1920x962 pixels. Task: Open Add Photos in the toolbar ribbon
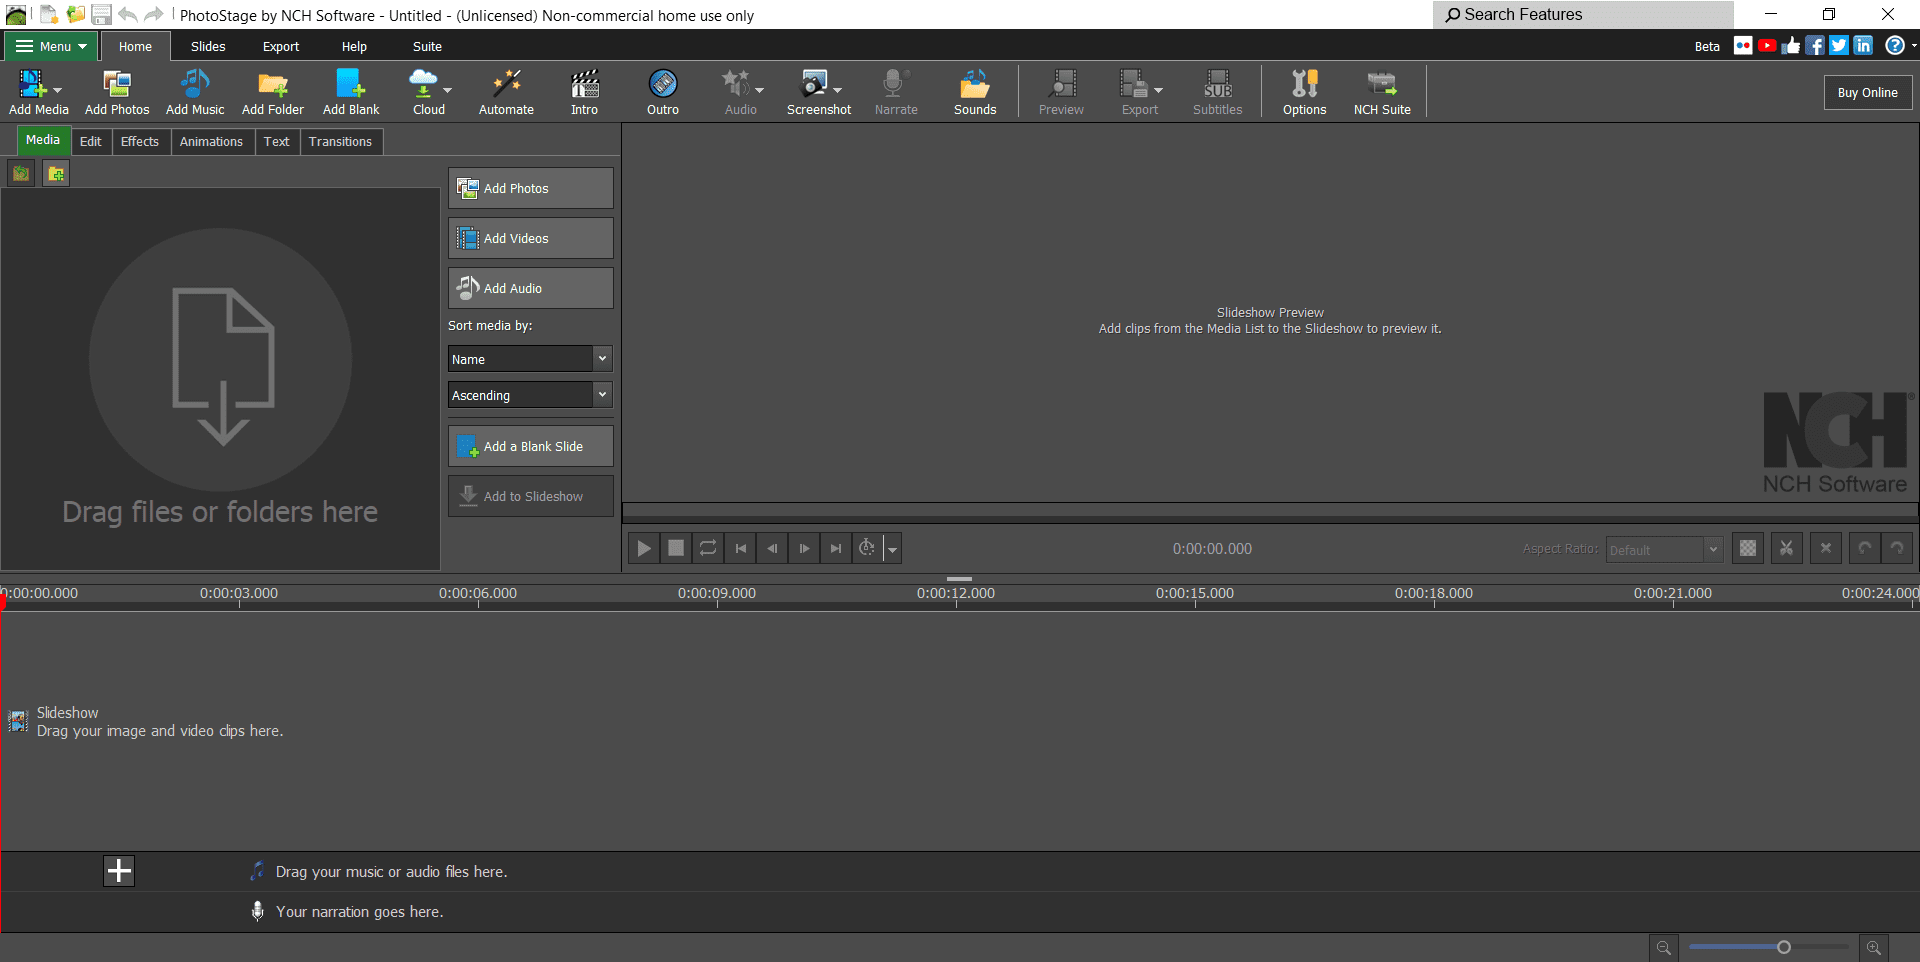[x=117, y=92]
